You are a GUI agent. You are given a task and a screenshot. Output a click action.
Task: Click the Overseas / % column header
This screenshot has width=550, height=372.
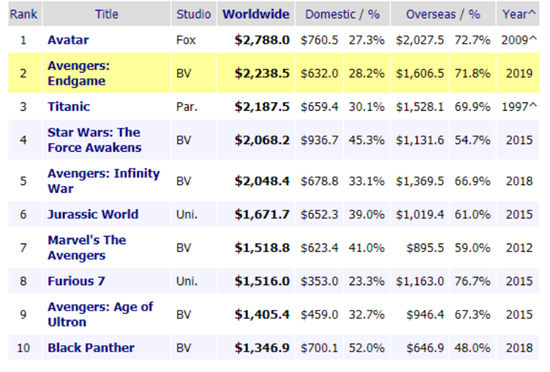click(443, 14)
